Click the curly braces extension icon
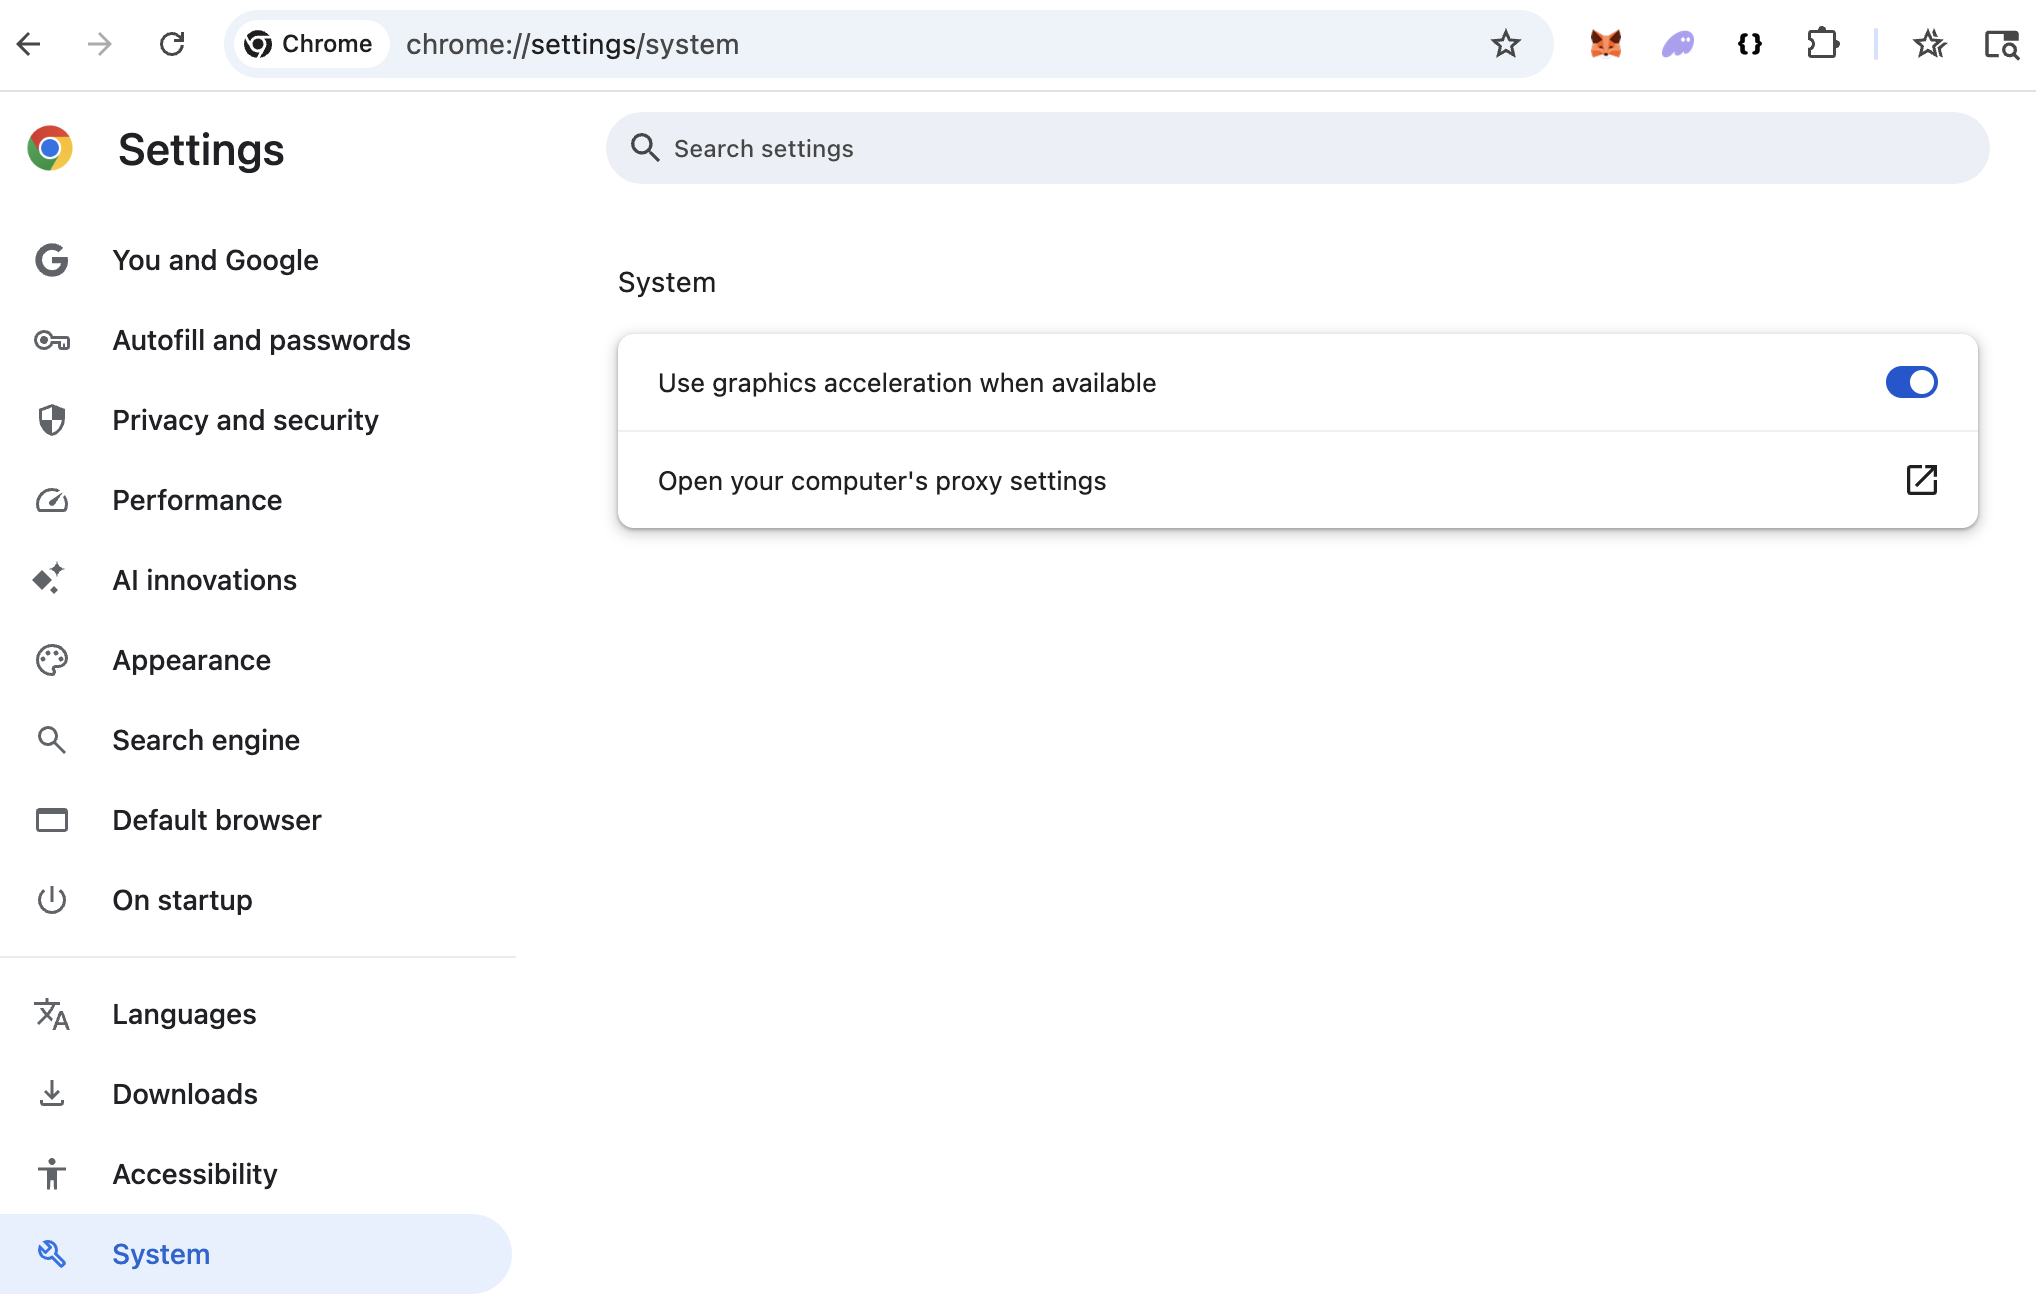 point(1750,44)
